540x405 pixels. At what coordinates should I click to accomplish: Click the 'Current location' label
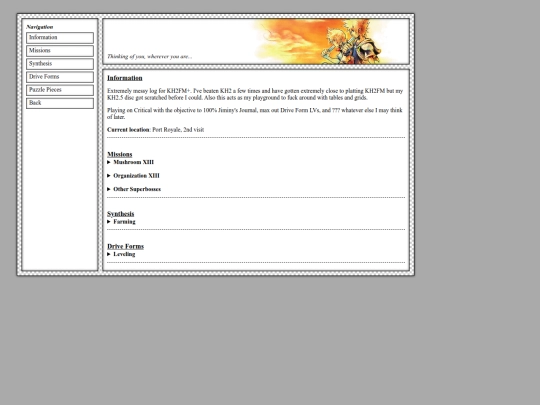click(128, 129)
